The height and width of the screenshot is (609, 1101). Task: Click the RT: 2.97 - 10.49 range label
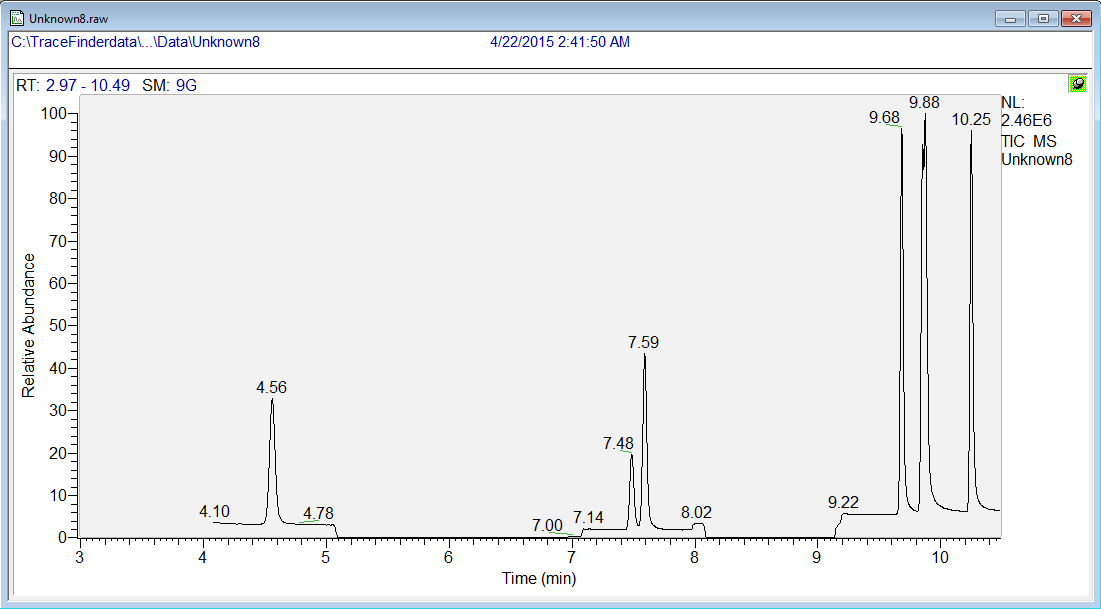pos(73,85)
